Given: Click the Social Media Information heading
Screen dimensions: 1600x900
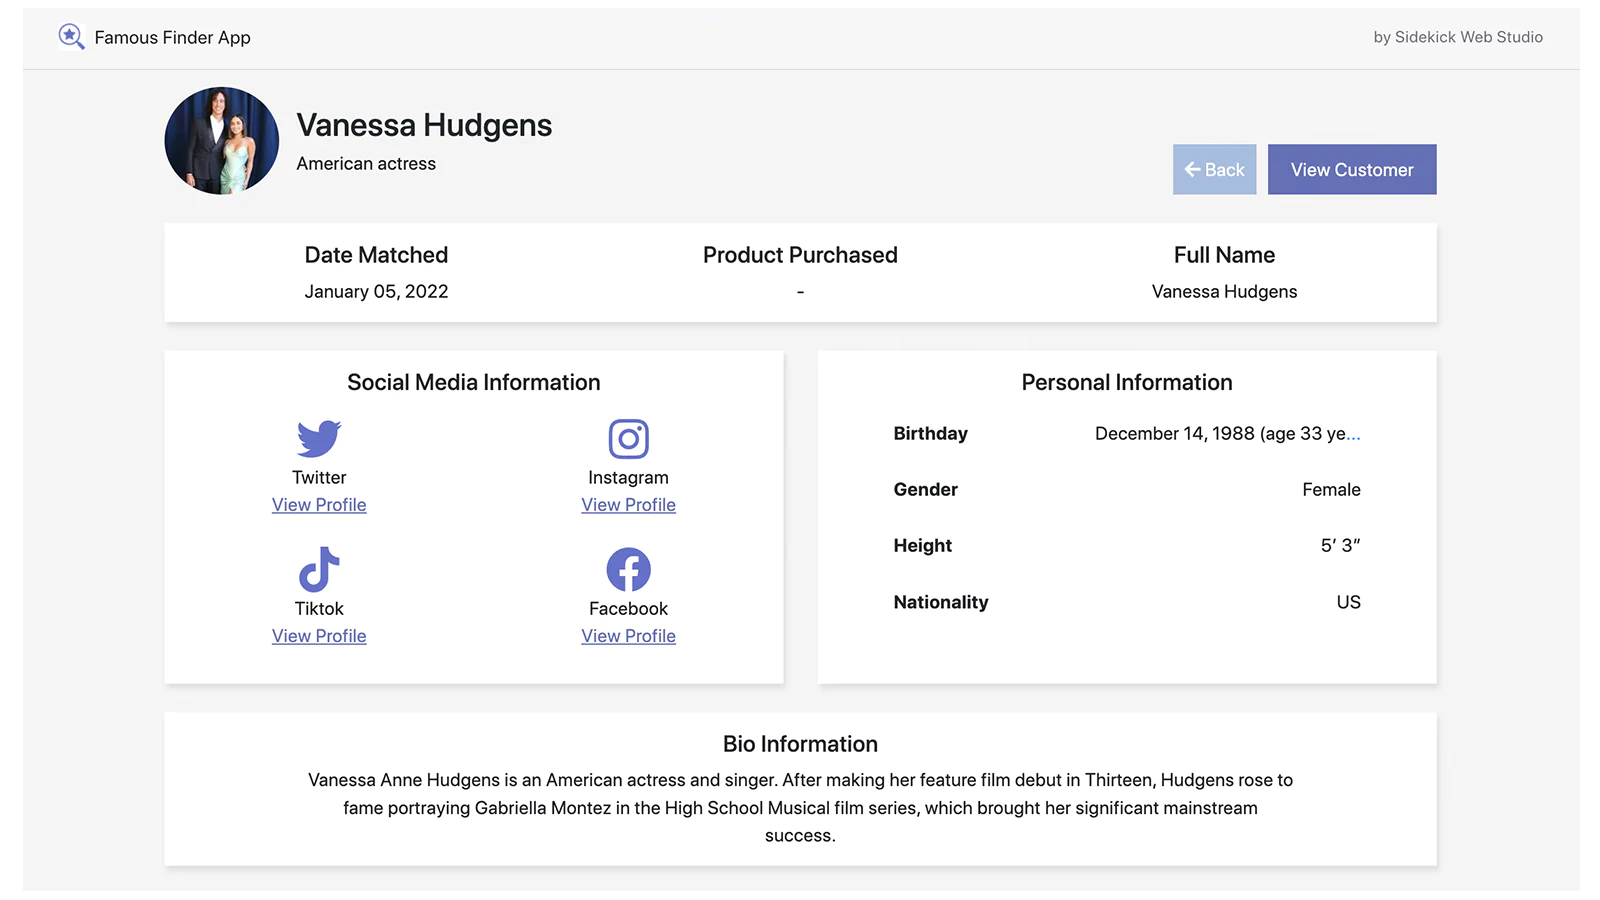Looking at the screenshot, I should (474, 382).
